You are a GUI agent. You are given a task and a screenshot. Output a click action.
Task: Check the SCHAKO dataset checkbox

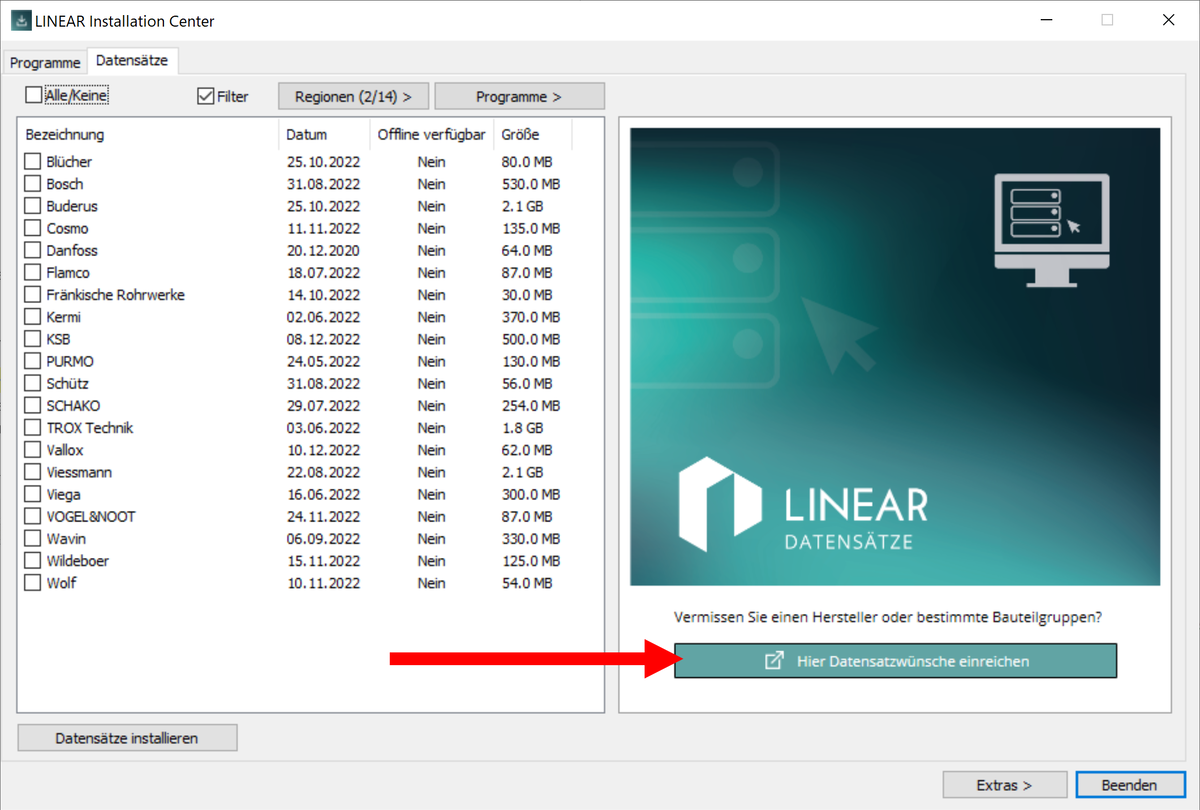[x=33, y=405]
